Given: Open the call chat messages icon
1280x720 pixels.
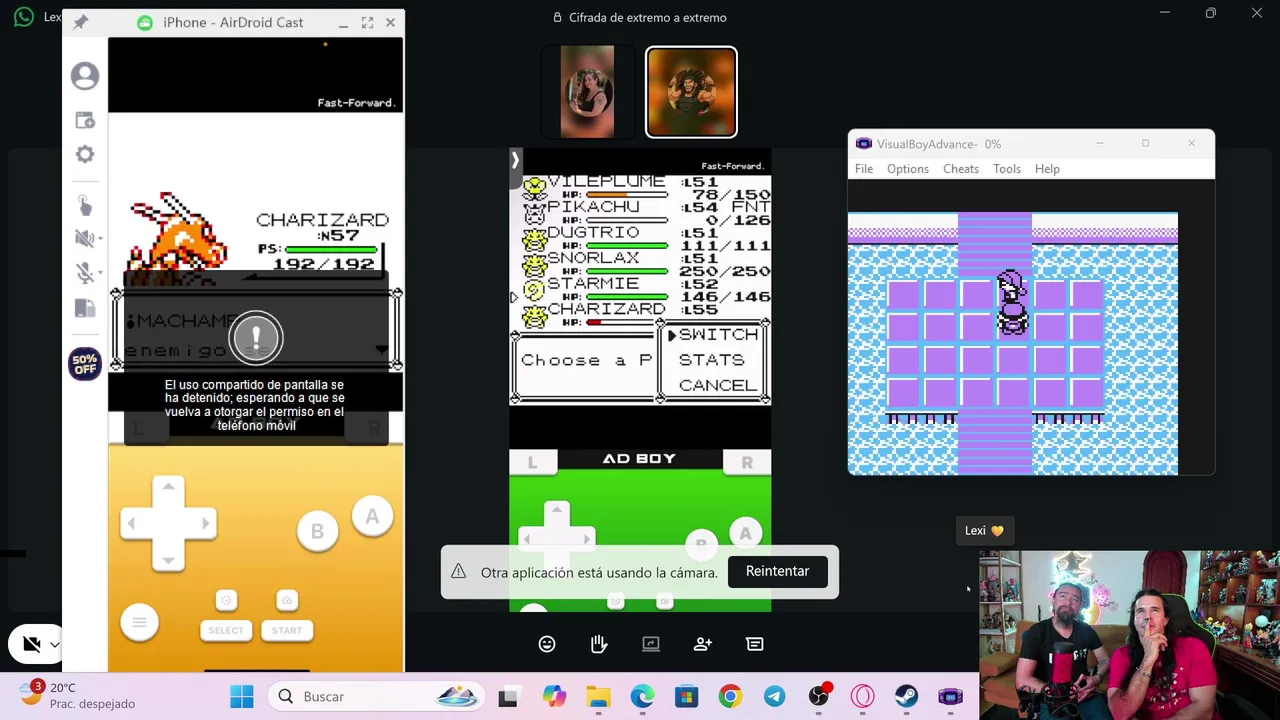Looking at the screenshot, I should (755, 644).
